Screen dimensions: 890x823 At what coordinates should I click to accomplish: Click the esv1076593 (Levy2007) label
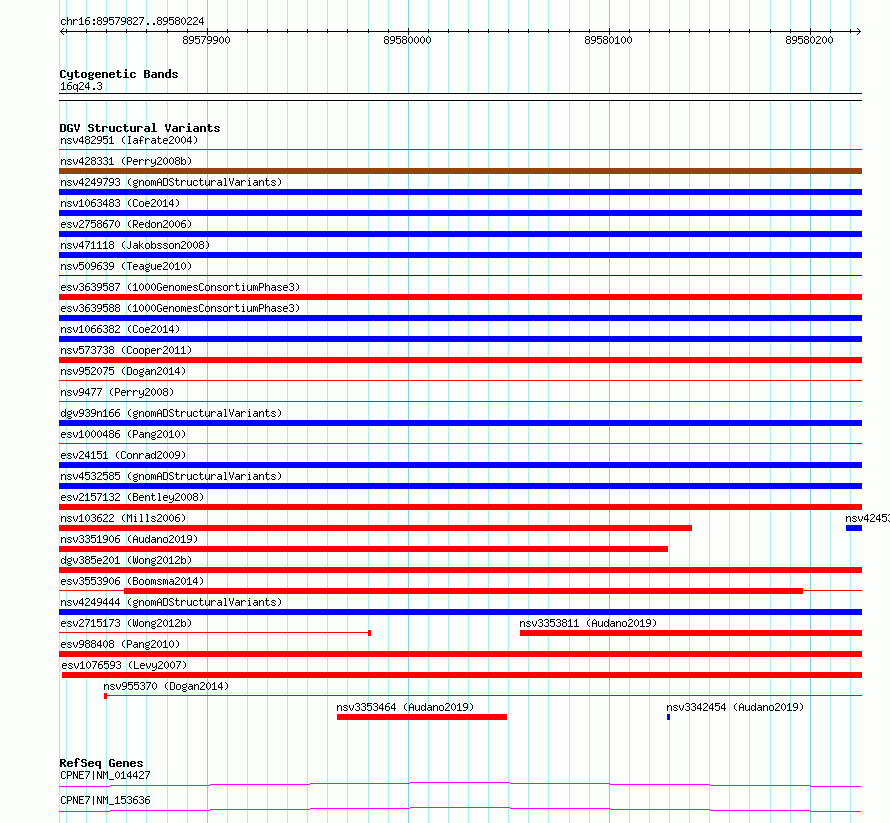pyautogui.click(x=124, y=665)
